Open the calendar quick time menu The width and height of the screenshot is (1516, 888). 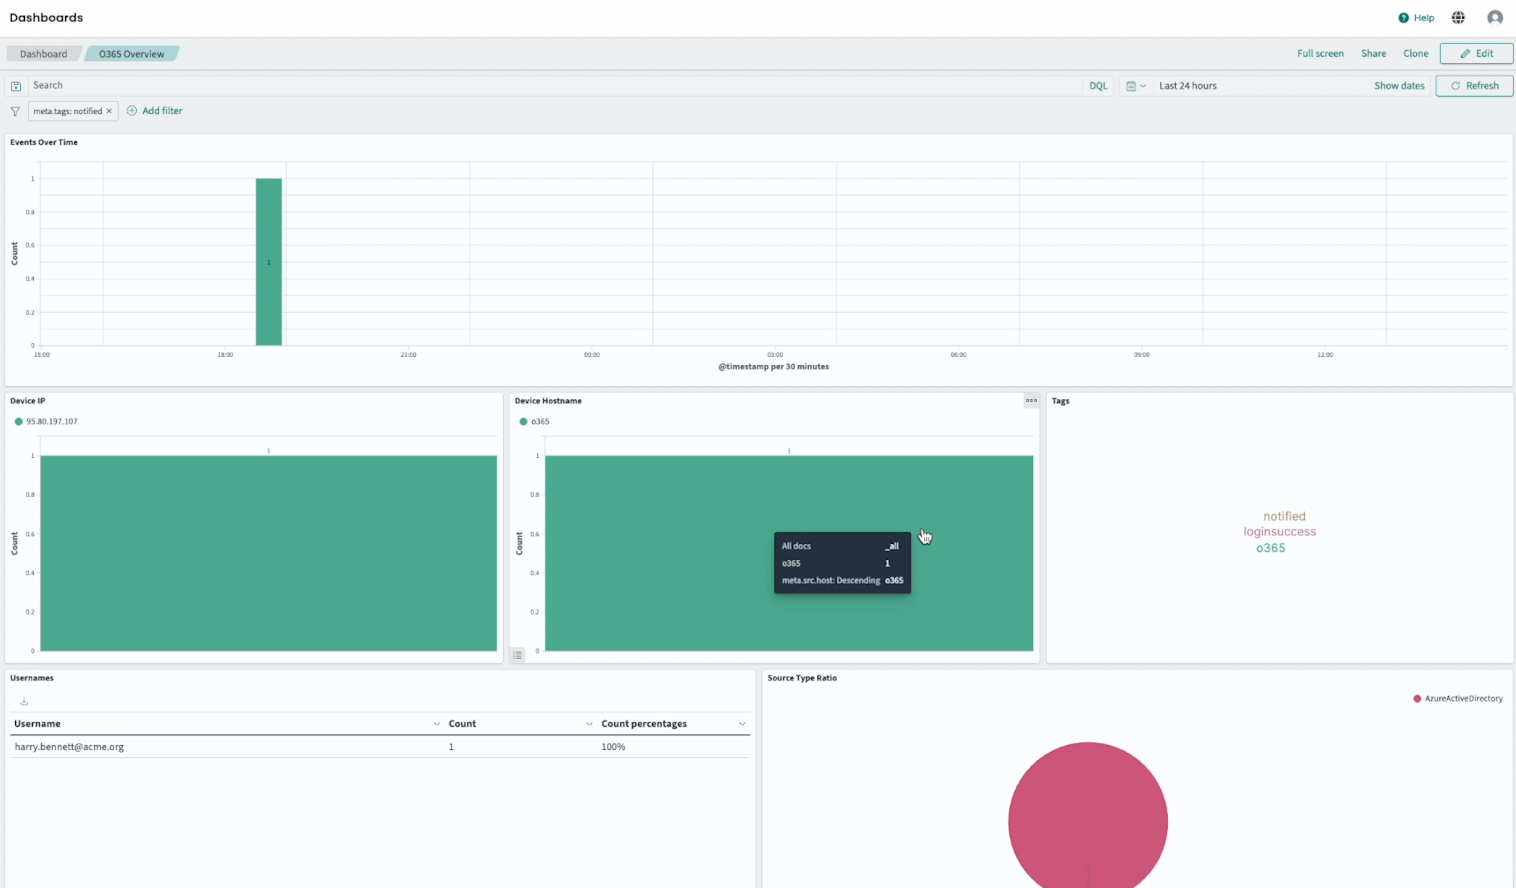(x=1135, y=86)
